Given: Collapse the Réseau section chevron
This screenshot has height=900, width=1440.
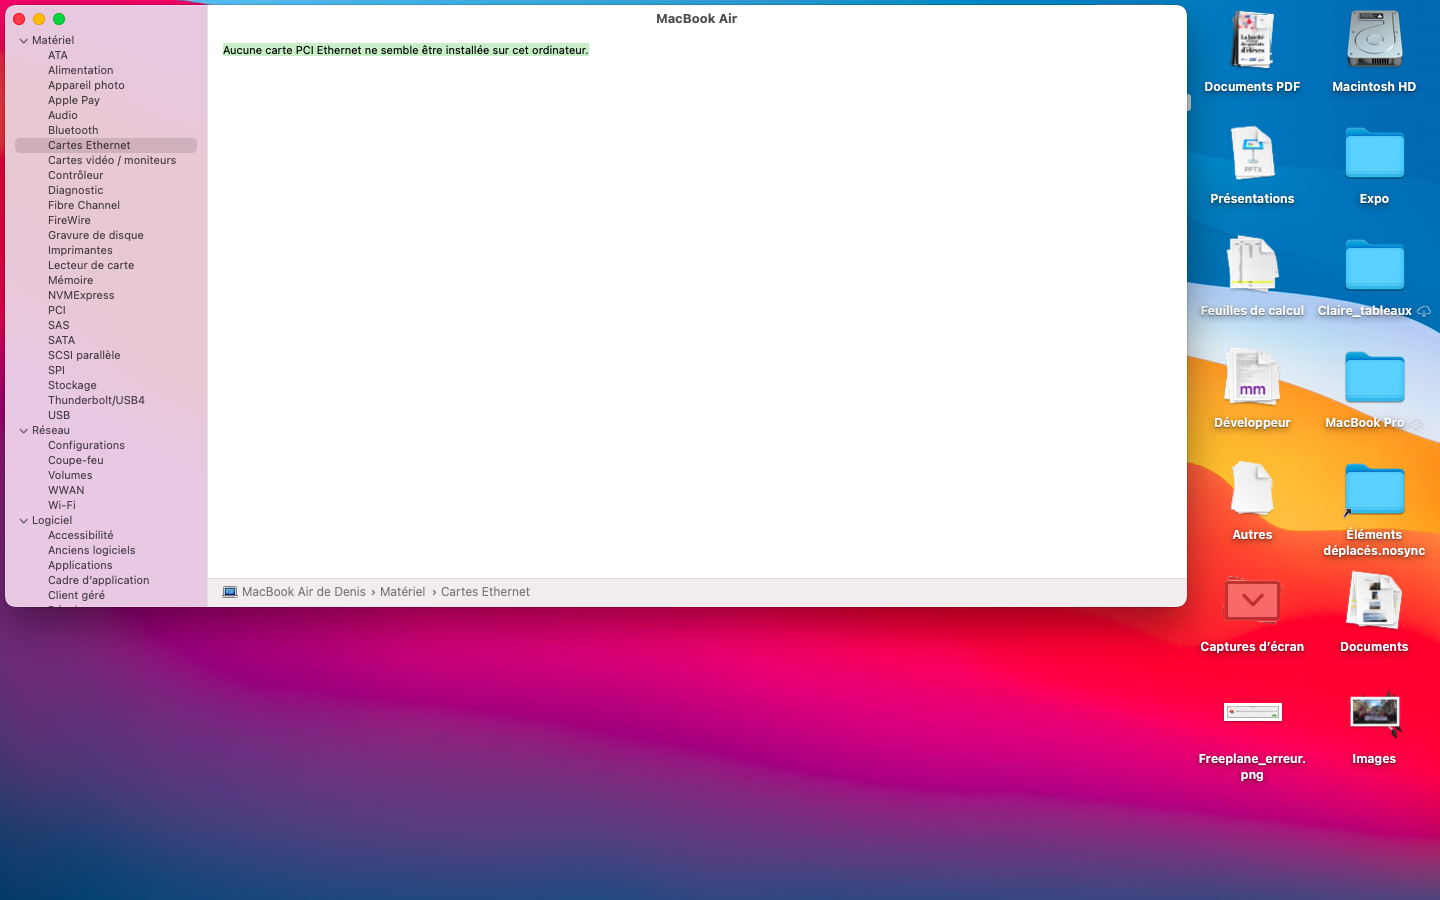Looking at the screenshot, I should click(x=23, y=431).
